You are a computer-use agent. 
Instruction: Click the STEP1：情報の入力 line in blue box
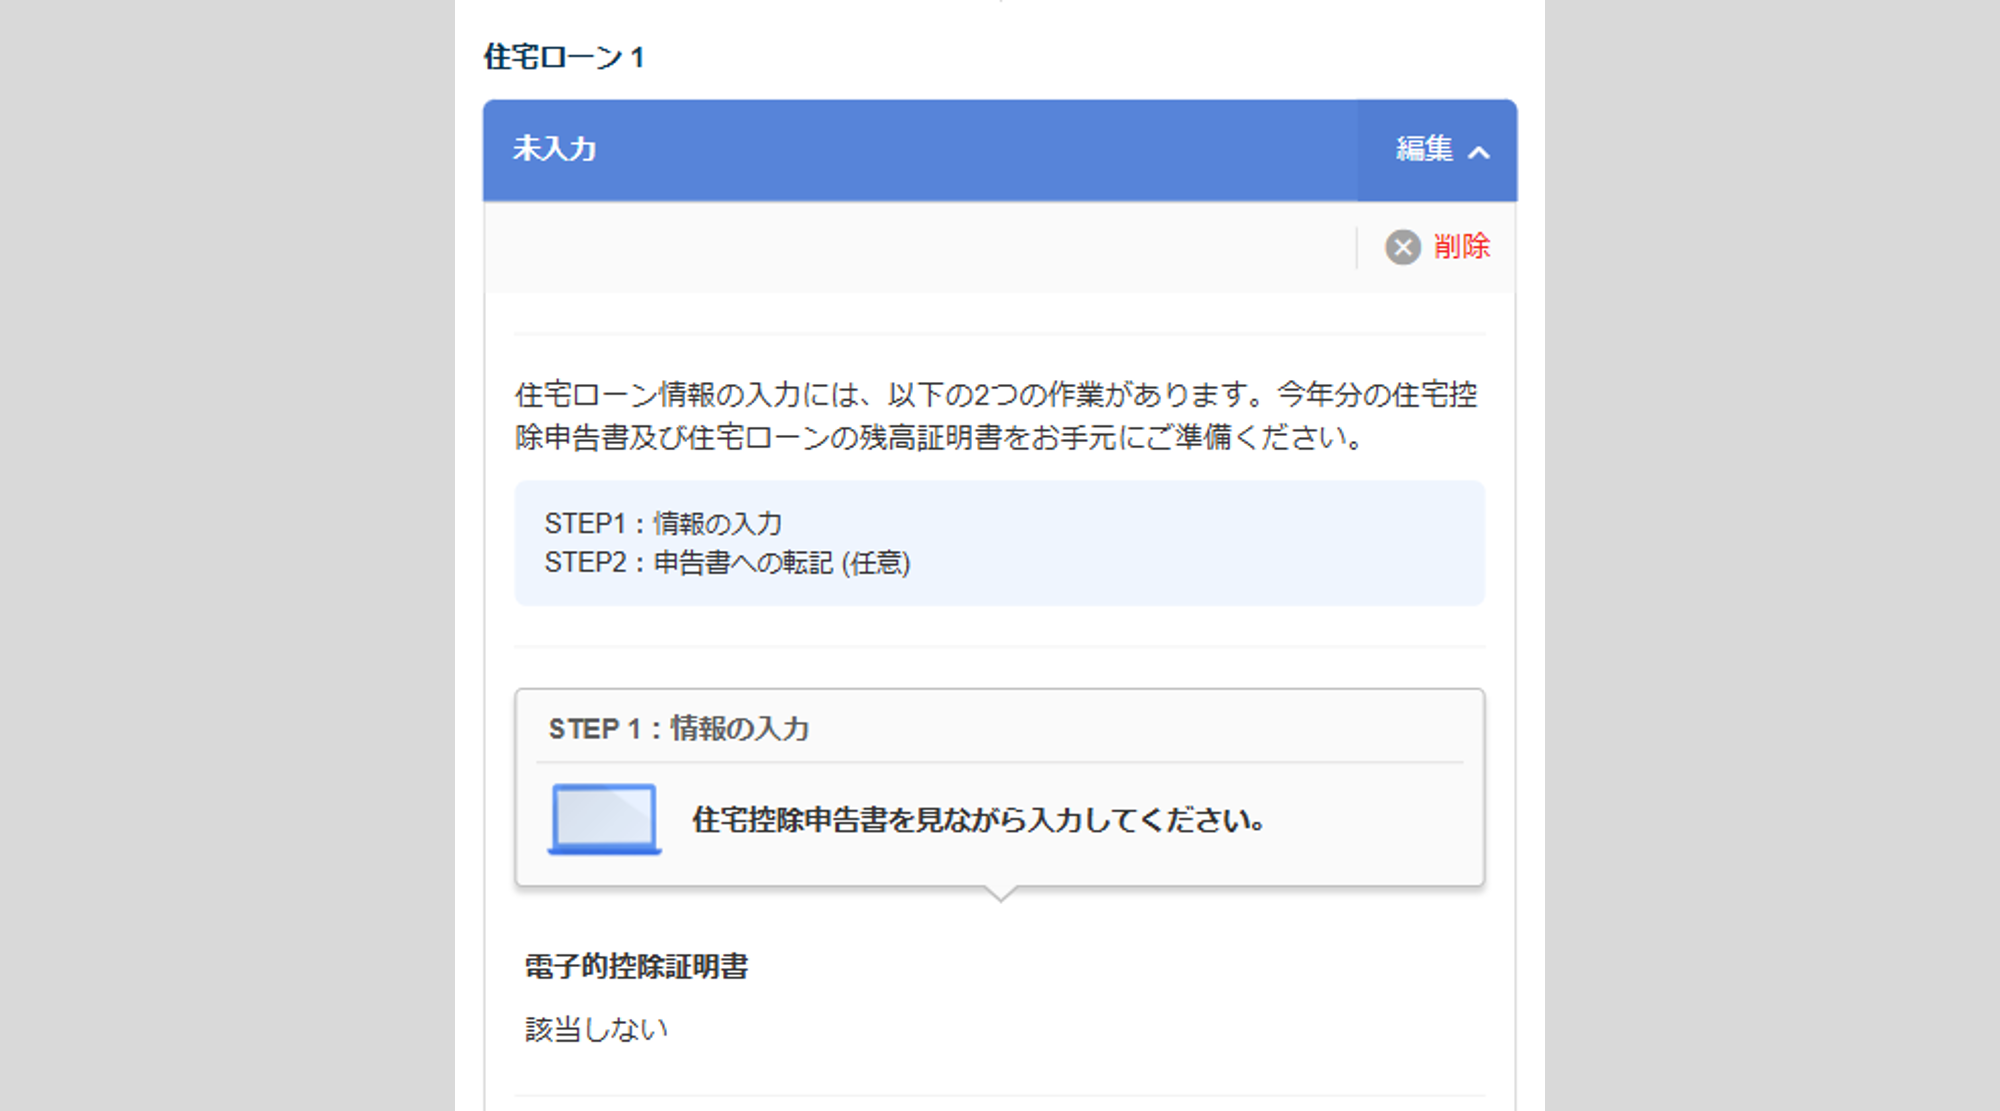pos(662,523)
